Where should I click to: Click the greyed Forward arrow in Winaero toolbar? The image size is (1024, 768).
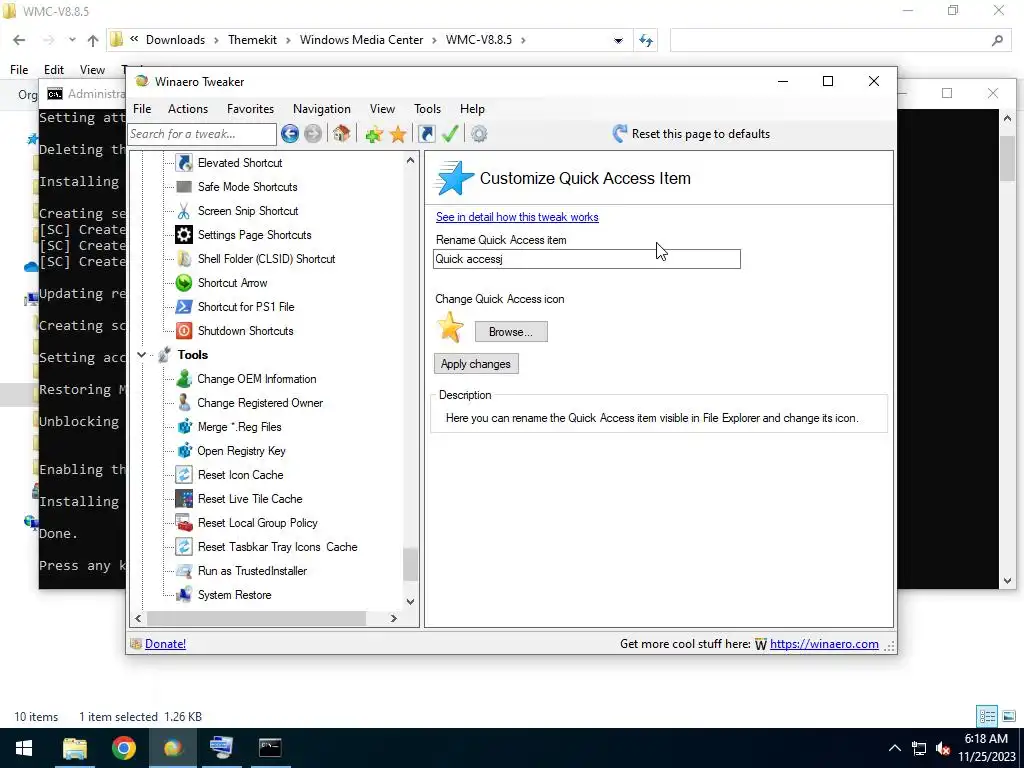tap(313, 134)
